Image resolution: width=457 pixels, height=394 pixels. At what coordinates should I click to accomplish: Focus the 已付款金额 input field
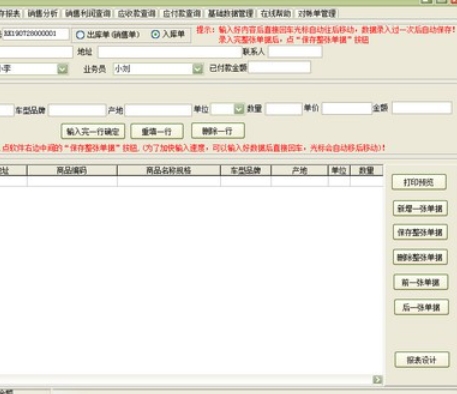tap(279, 67)
